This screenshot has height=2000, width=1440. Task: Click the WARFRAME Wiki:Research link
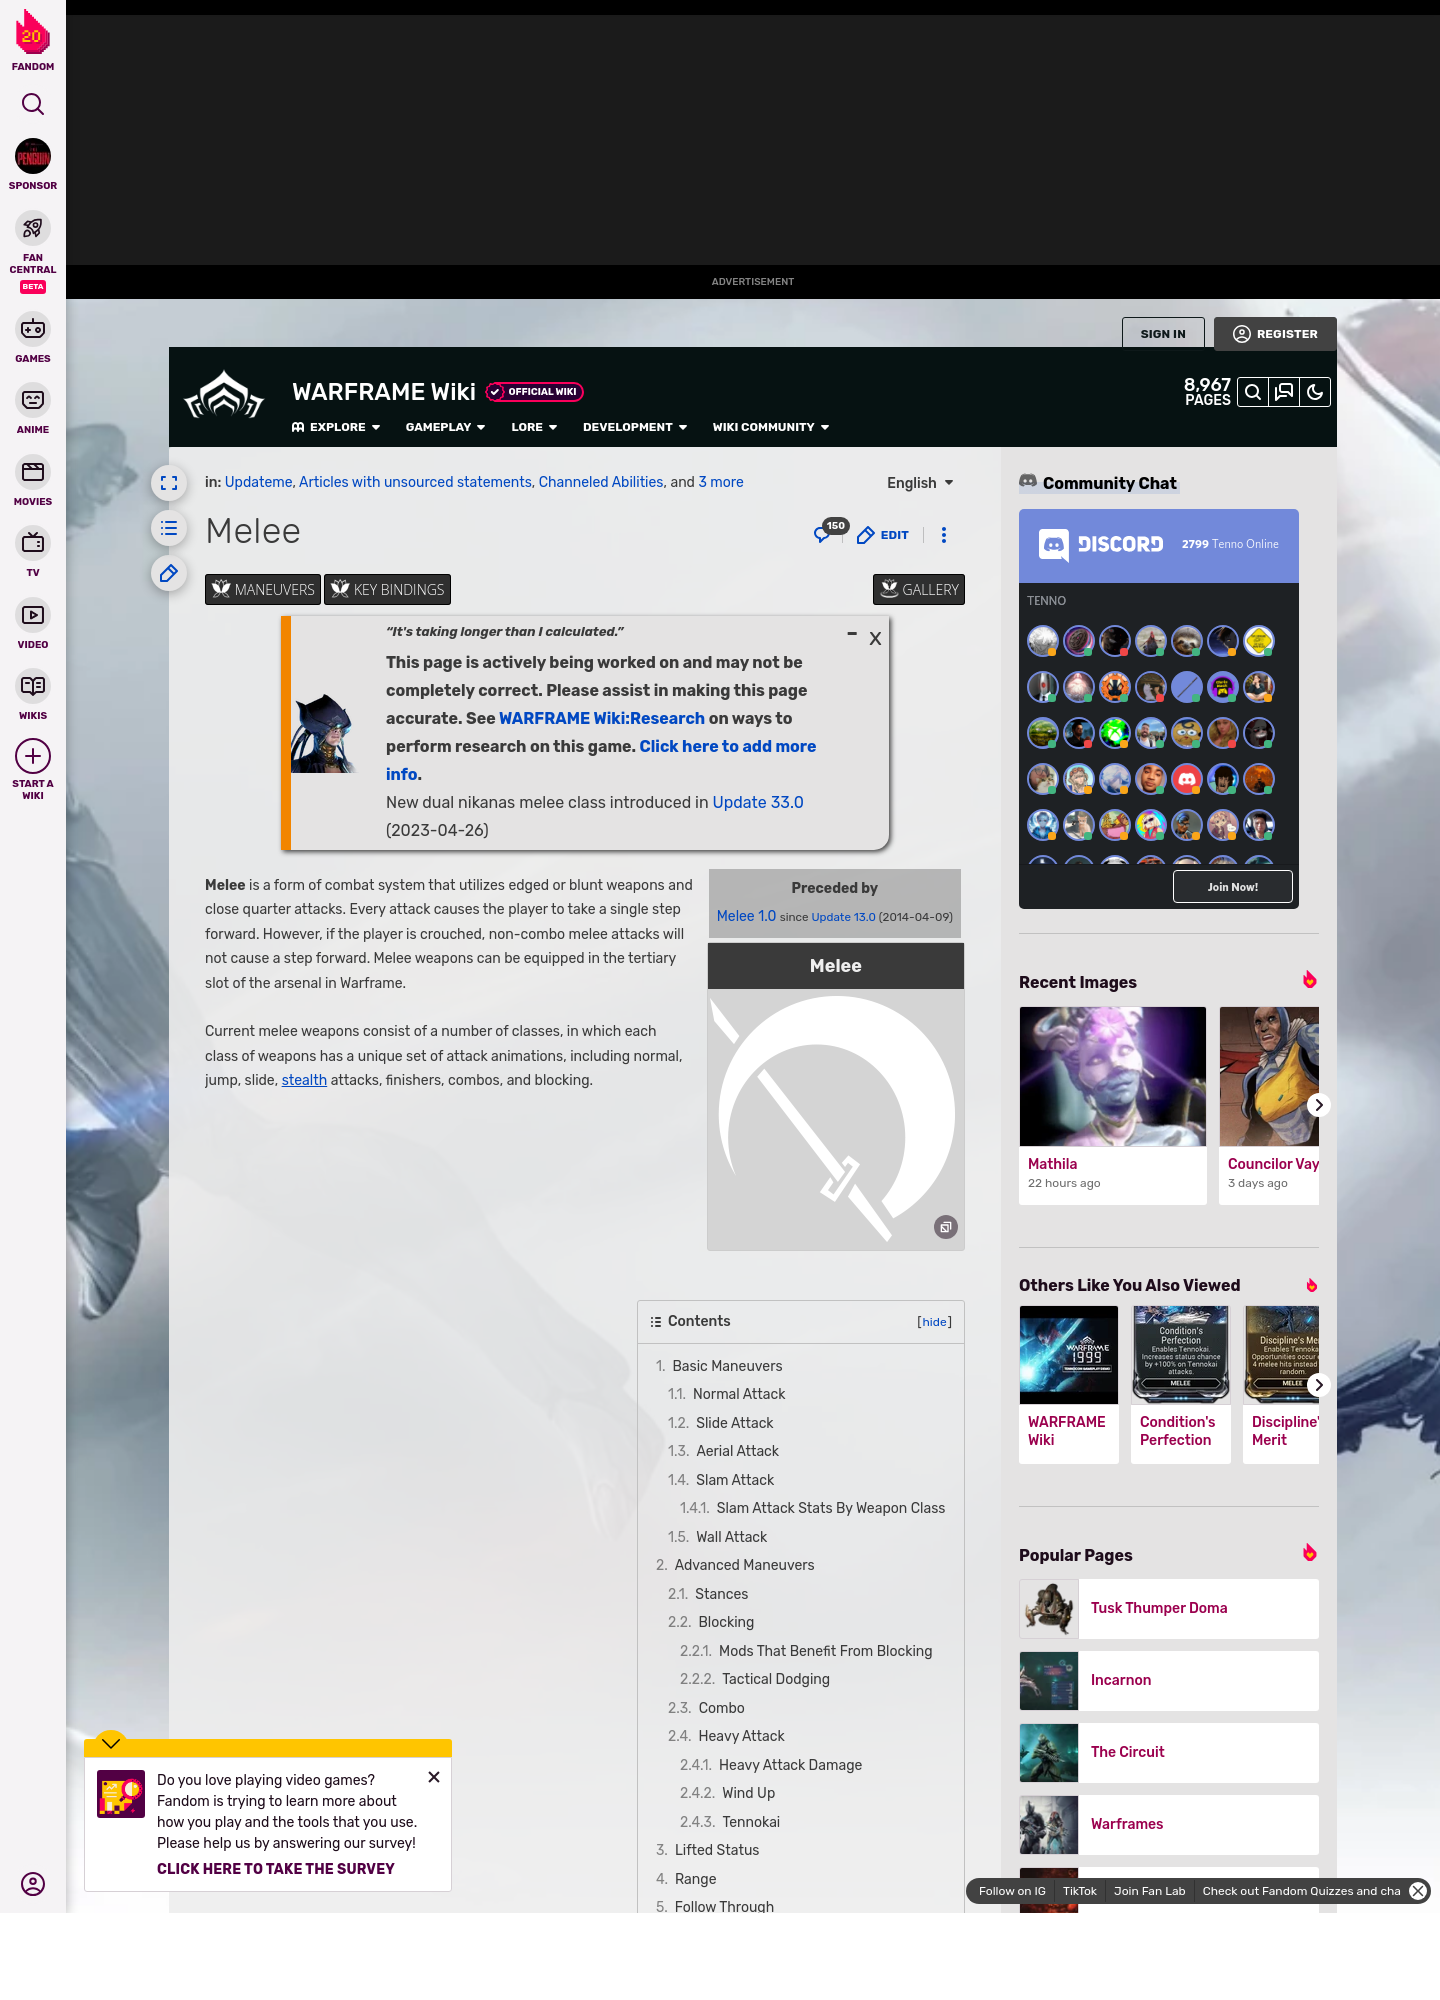coord(602,718)
